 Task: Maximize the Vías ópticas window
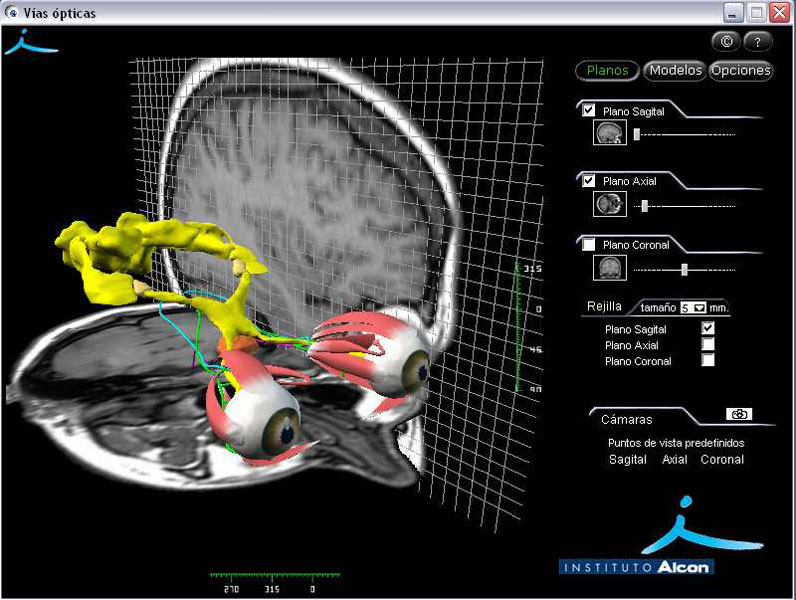[x=756, y=13]
